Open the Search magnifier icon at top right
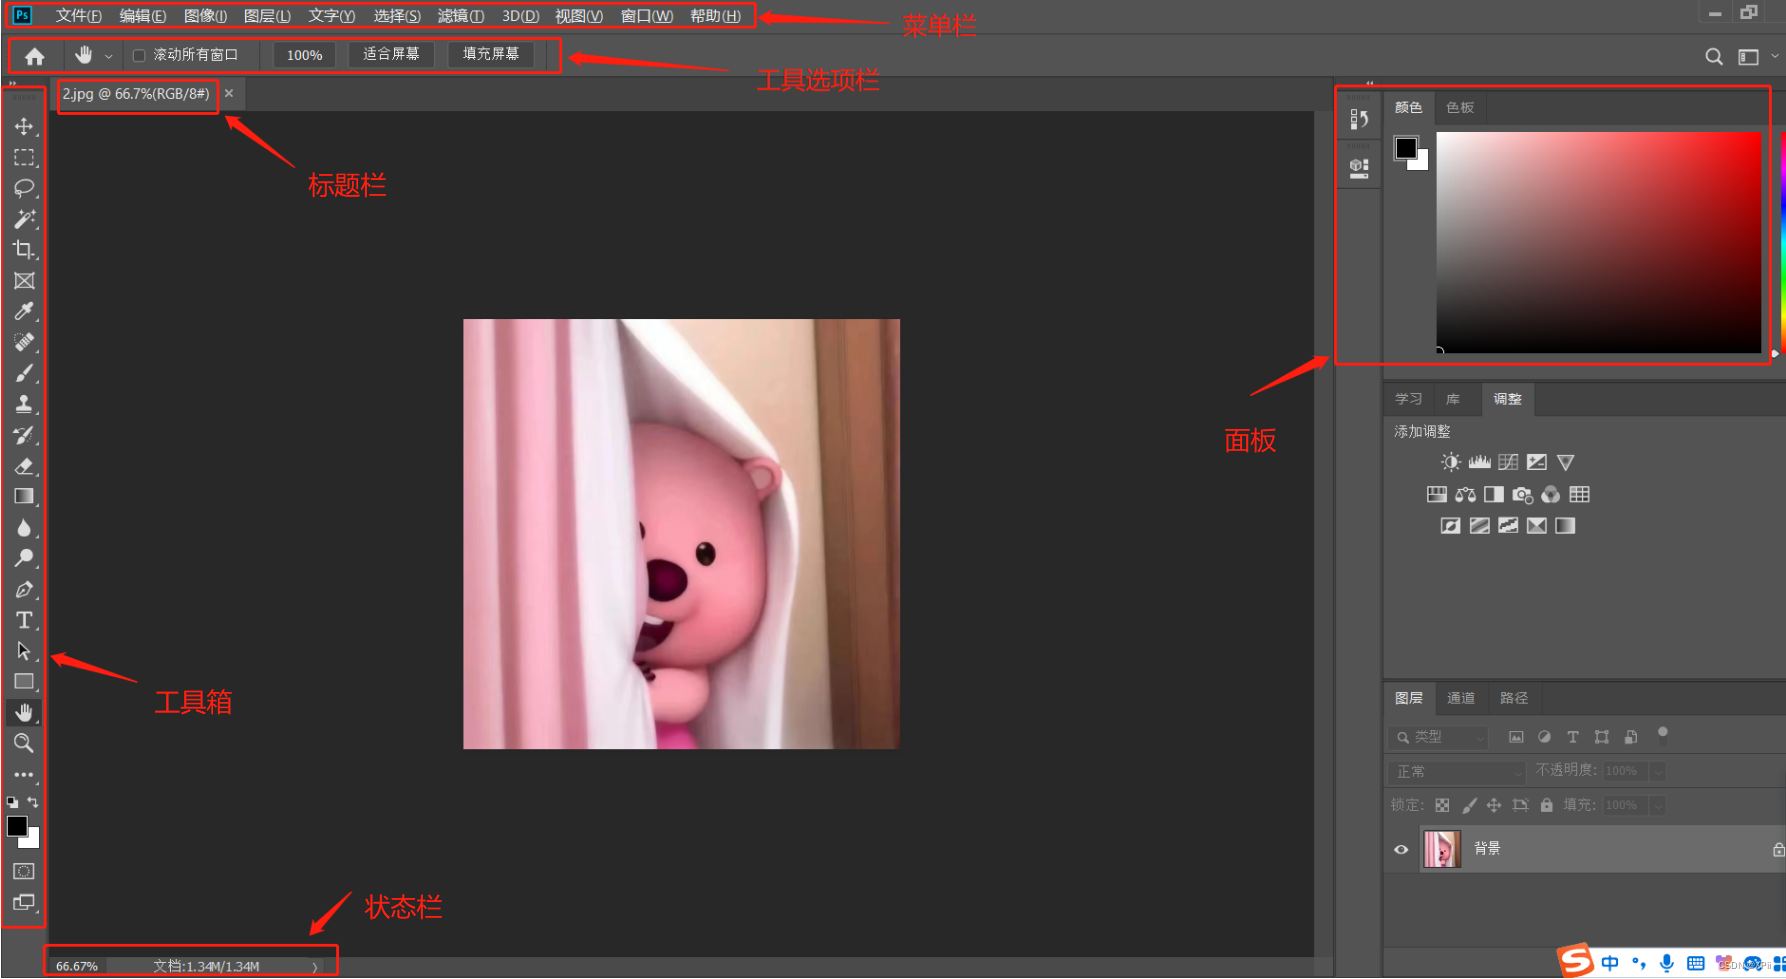 tap(1714, 57)
